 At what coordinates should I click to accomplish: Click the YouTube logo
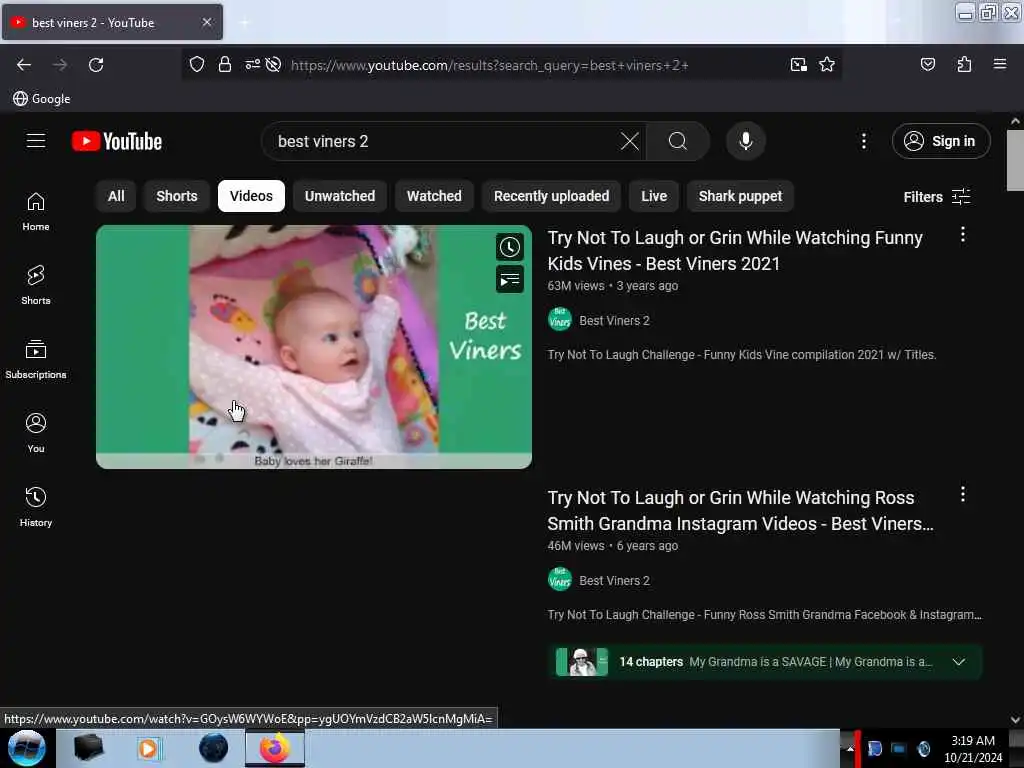tap(117, 141)
